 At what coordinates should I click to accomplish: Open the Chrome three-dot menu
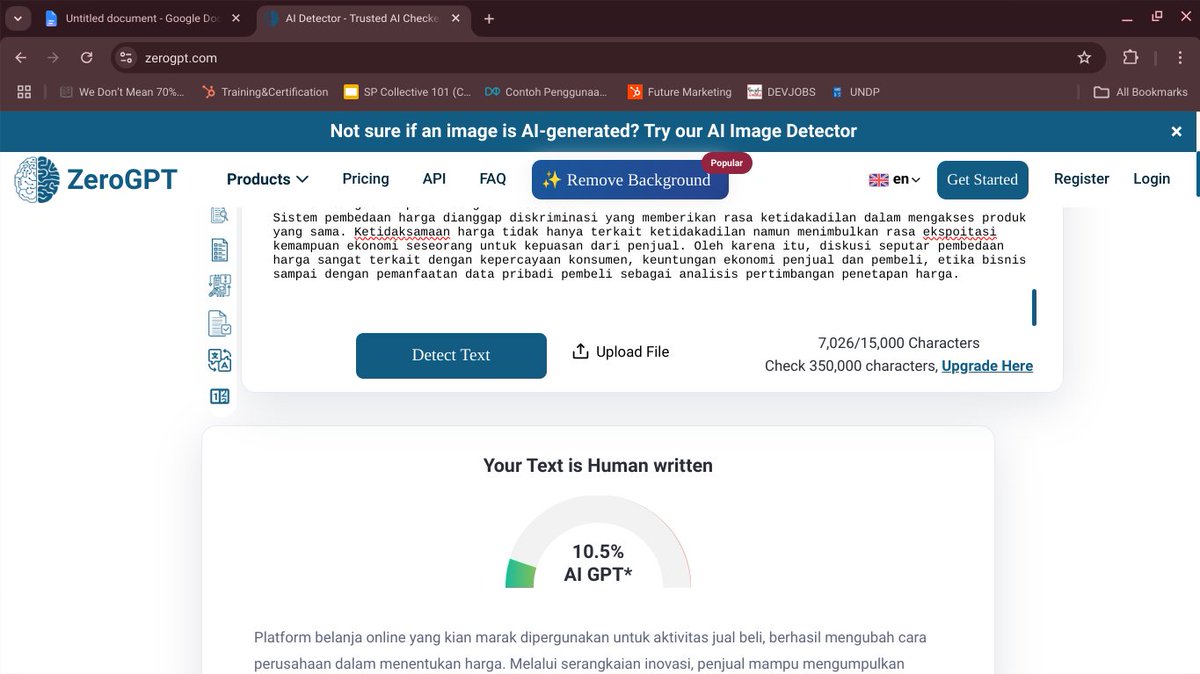pos(1182,58)
